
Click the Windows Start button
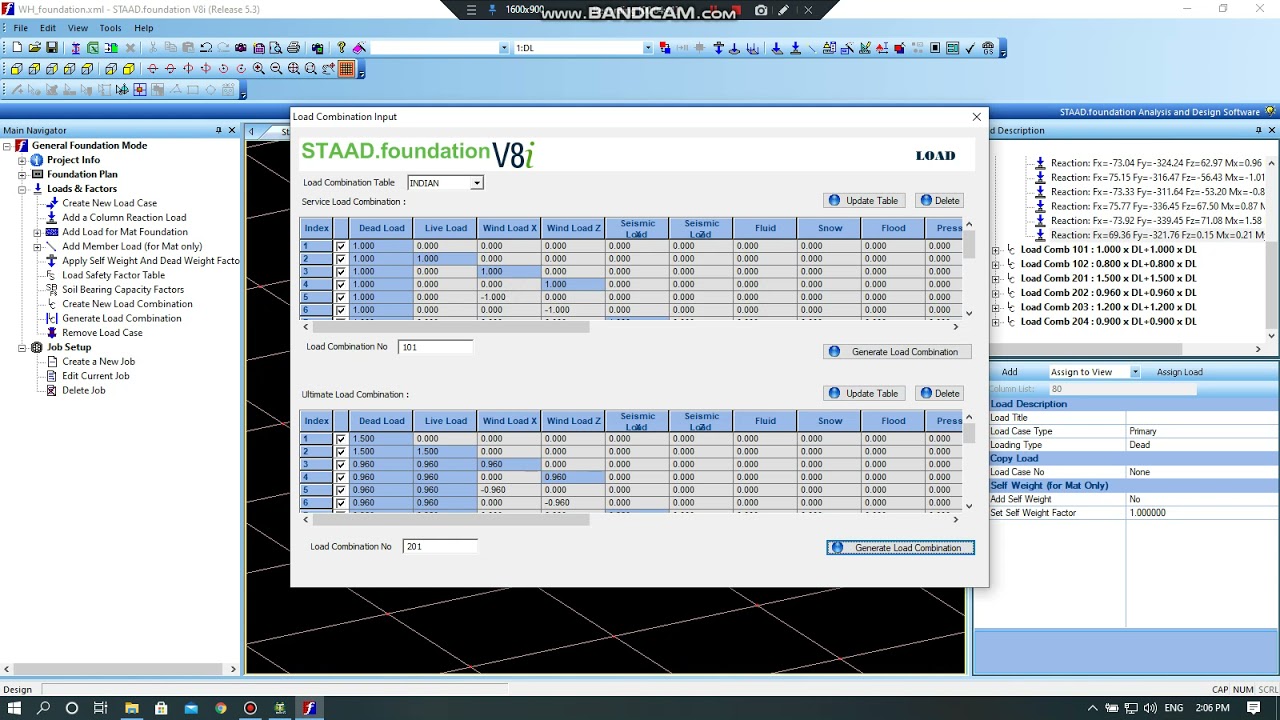coord(14,708)
